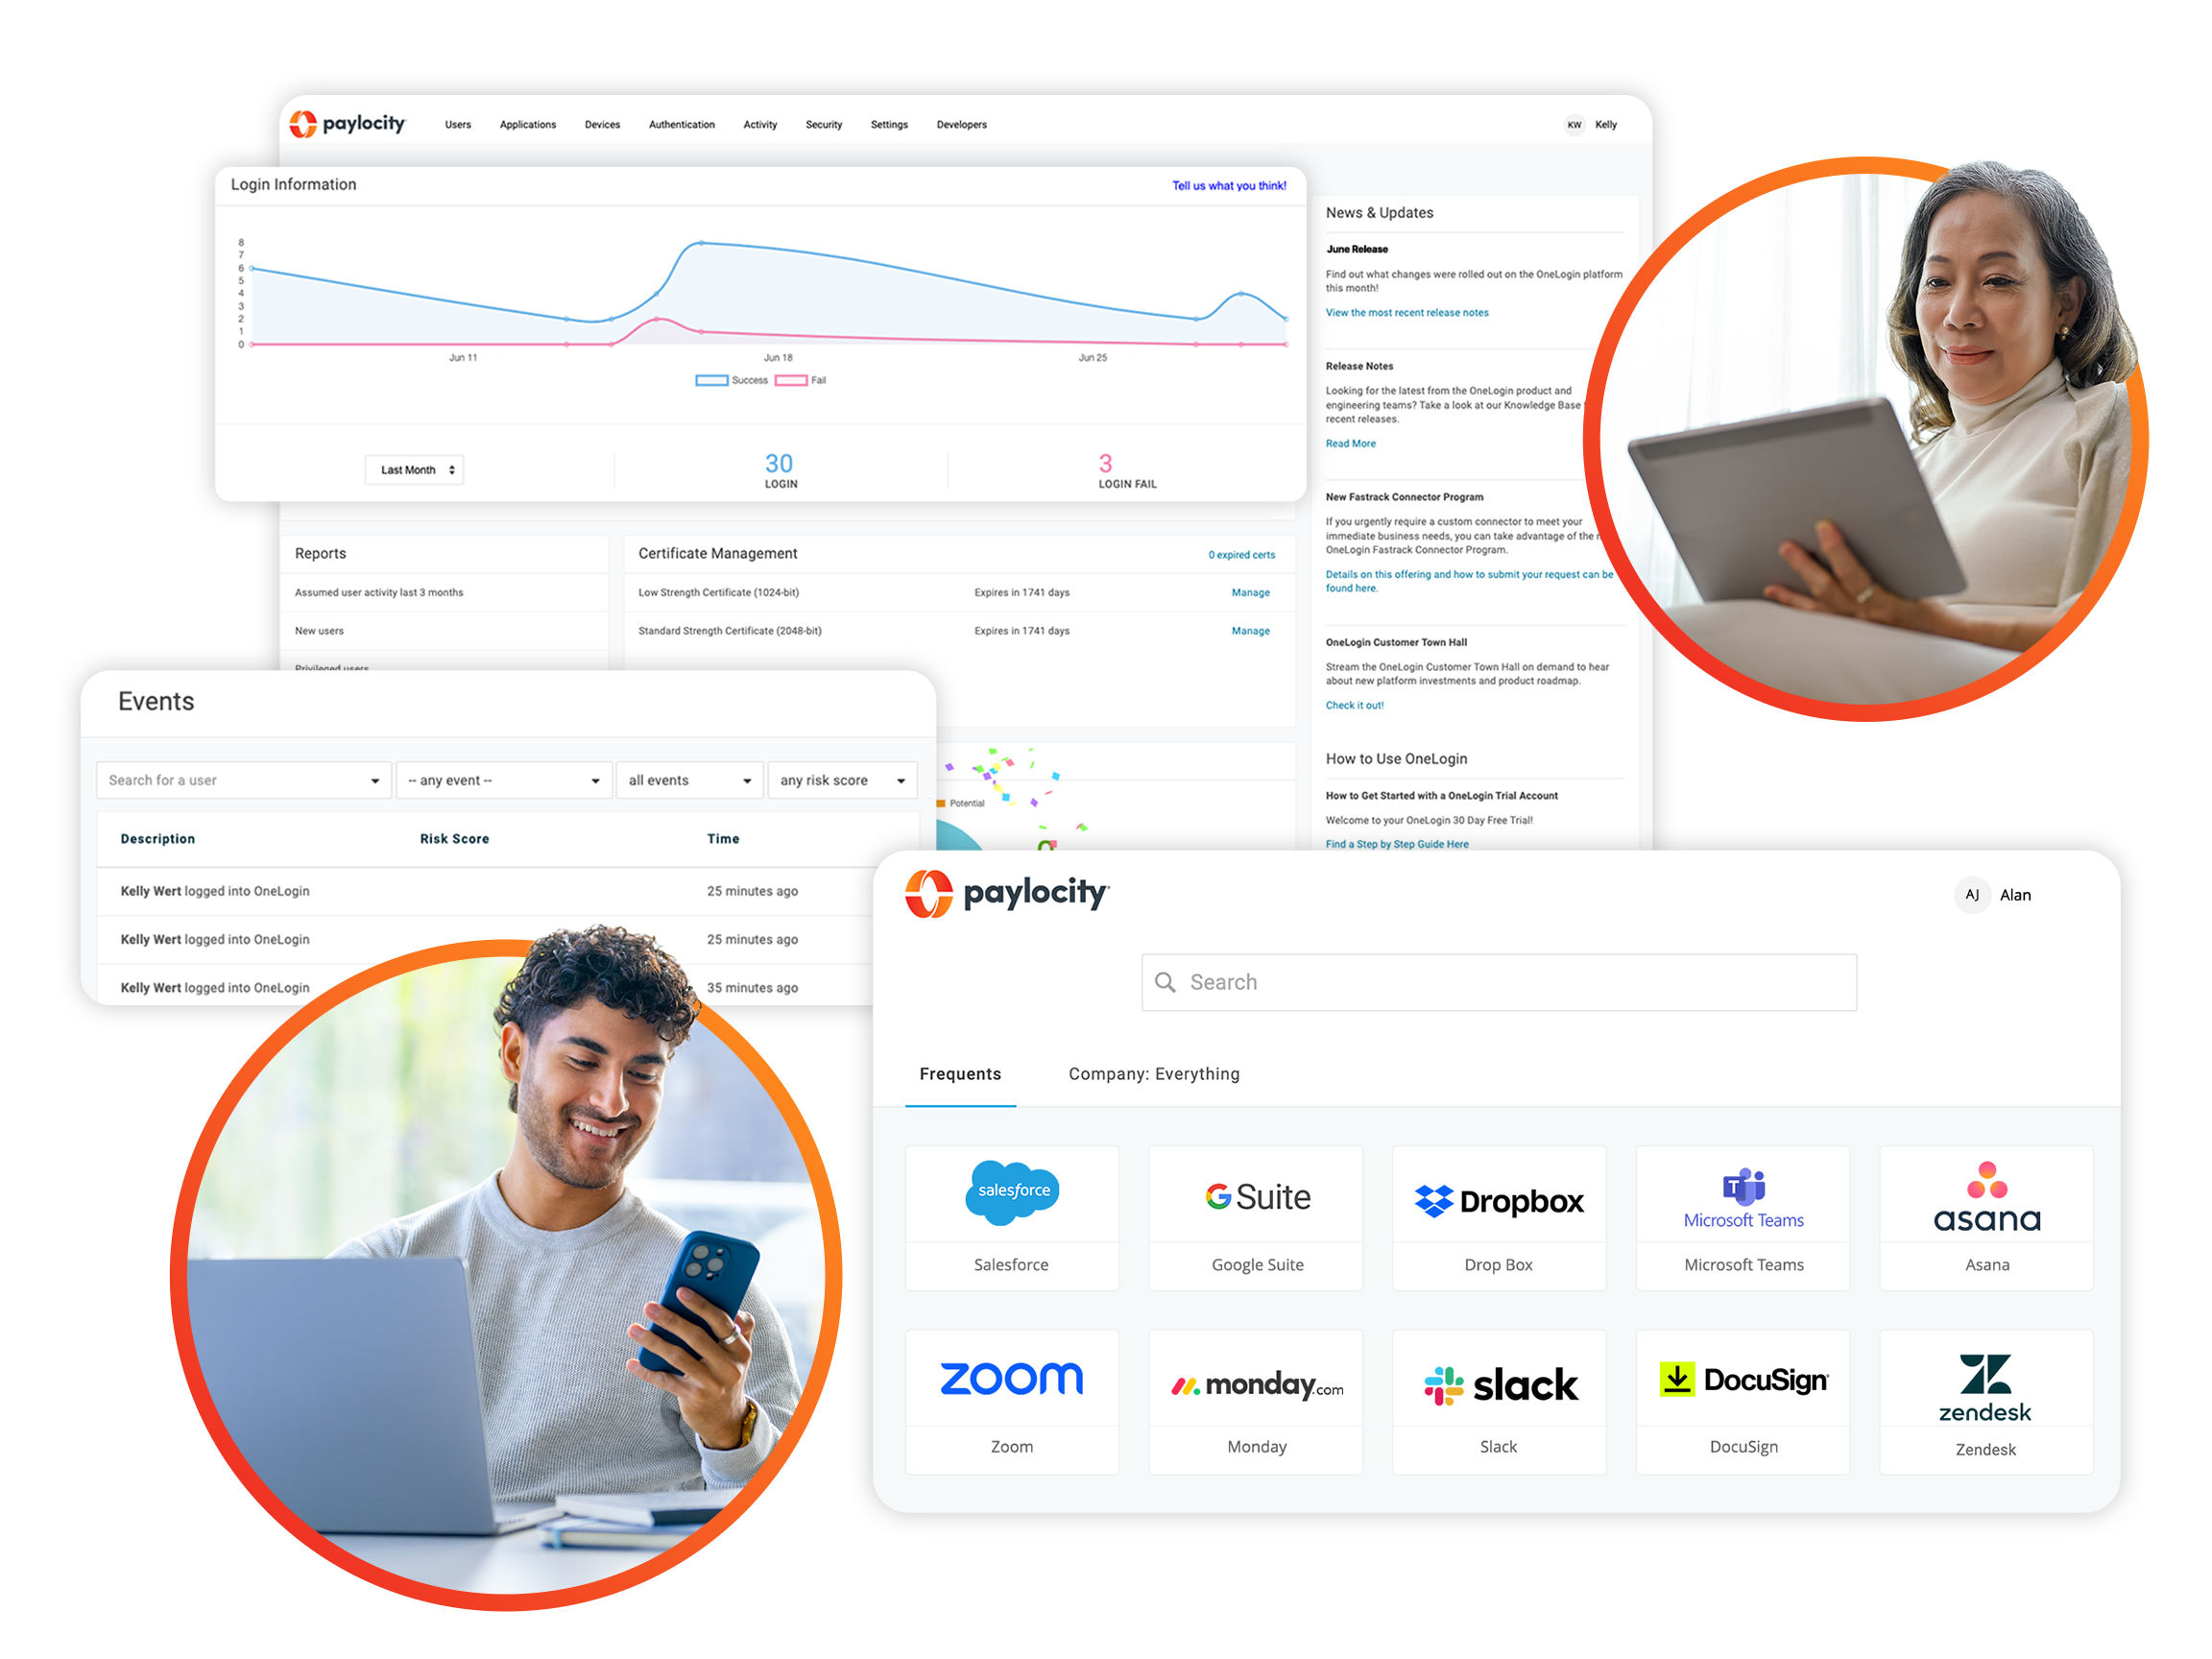Viewport: 2212px width, 1659px height.
Task: Click the Tell us what you think link
Action: [1229, 186]
